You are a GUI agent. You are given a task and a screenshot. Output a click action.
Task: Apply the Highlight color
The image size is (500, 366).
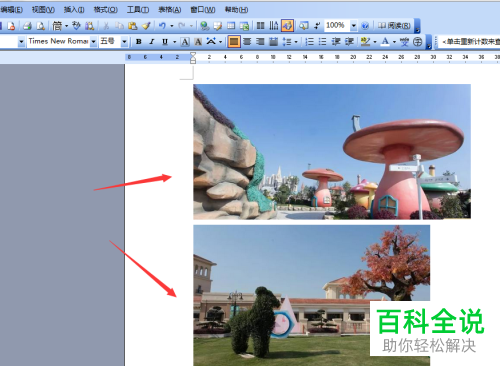pos(365,42)
